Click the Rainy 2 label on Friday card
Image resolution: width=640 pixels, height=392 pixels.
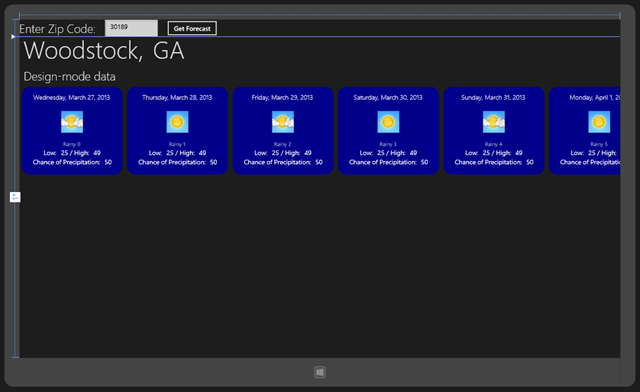tap(282, 144)
